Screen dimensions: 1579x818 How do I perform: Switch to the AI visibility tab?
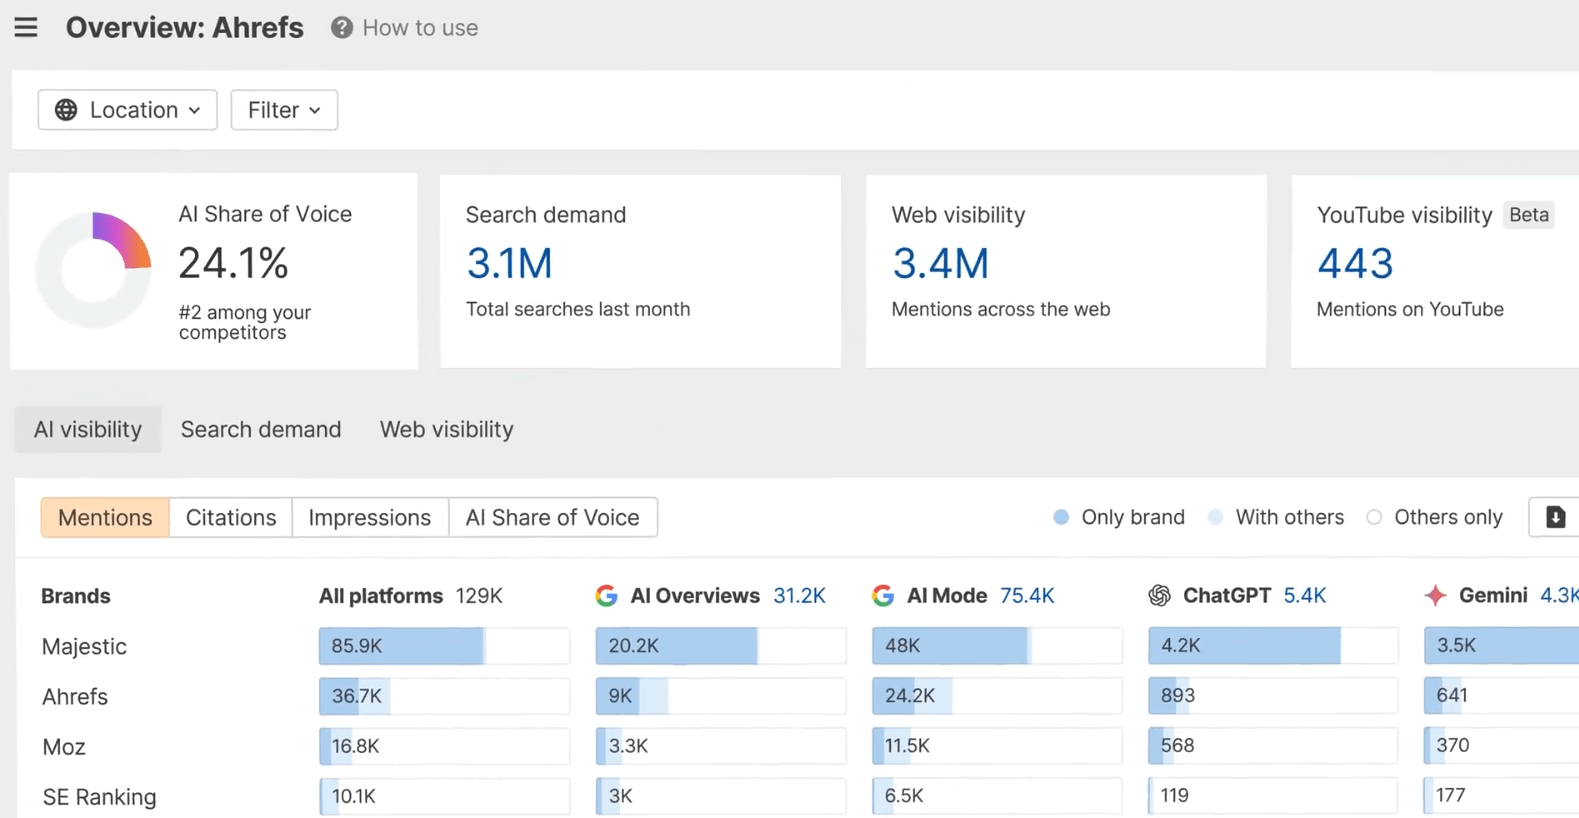click(x=88, y=429)
